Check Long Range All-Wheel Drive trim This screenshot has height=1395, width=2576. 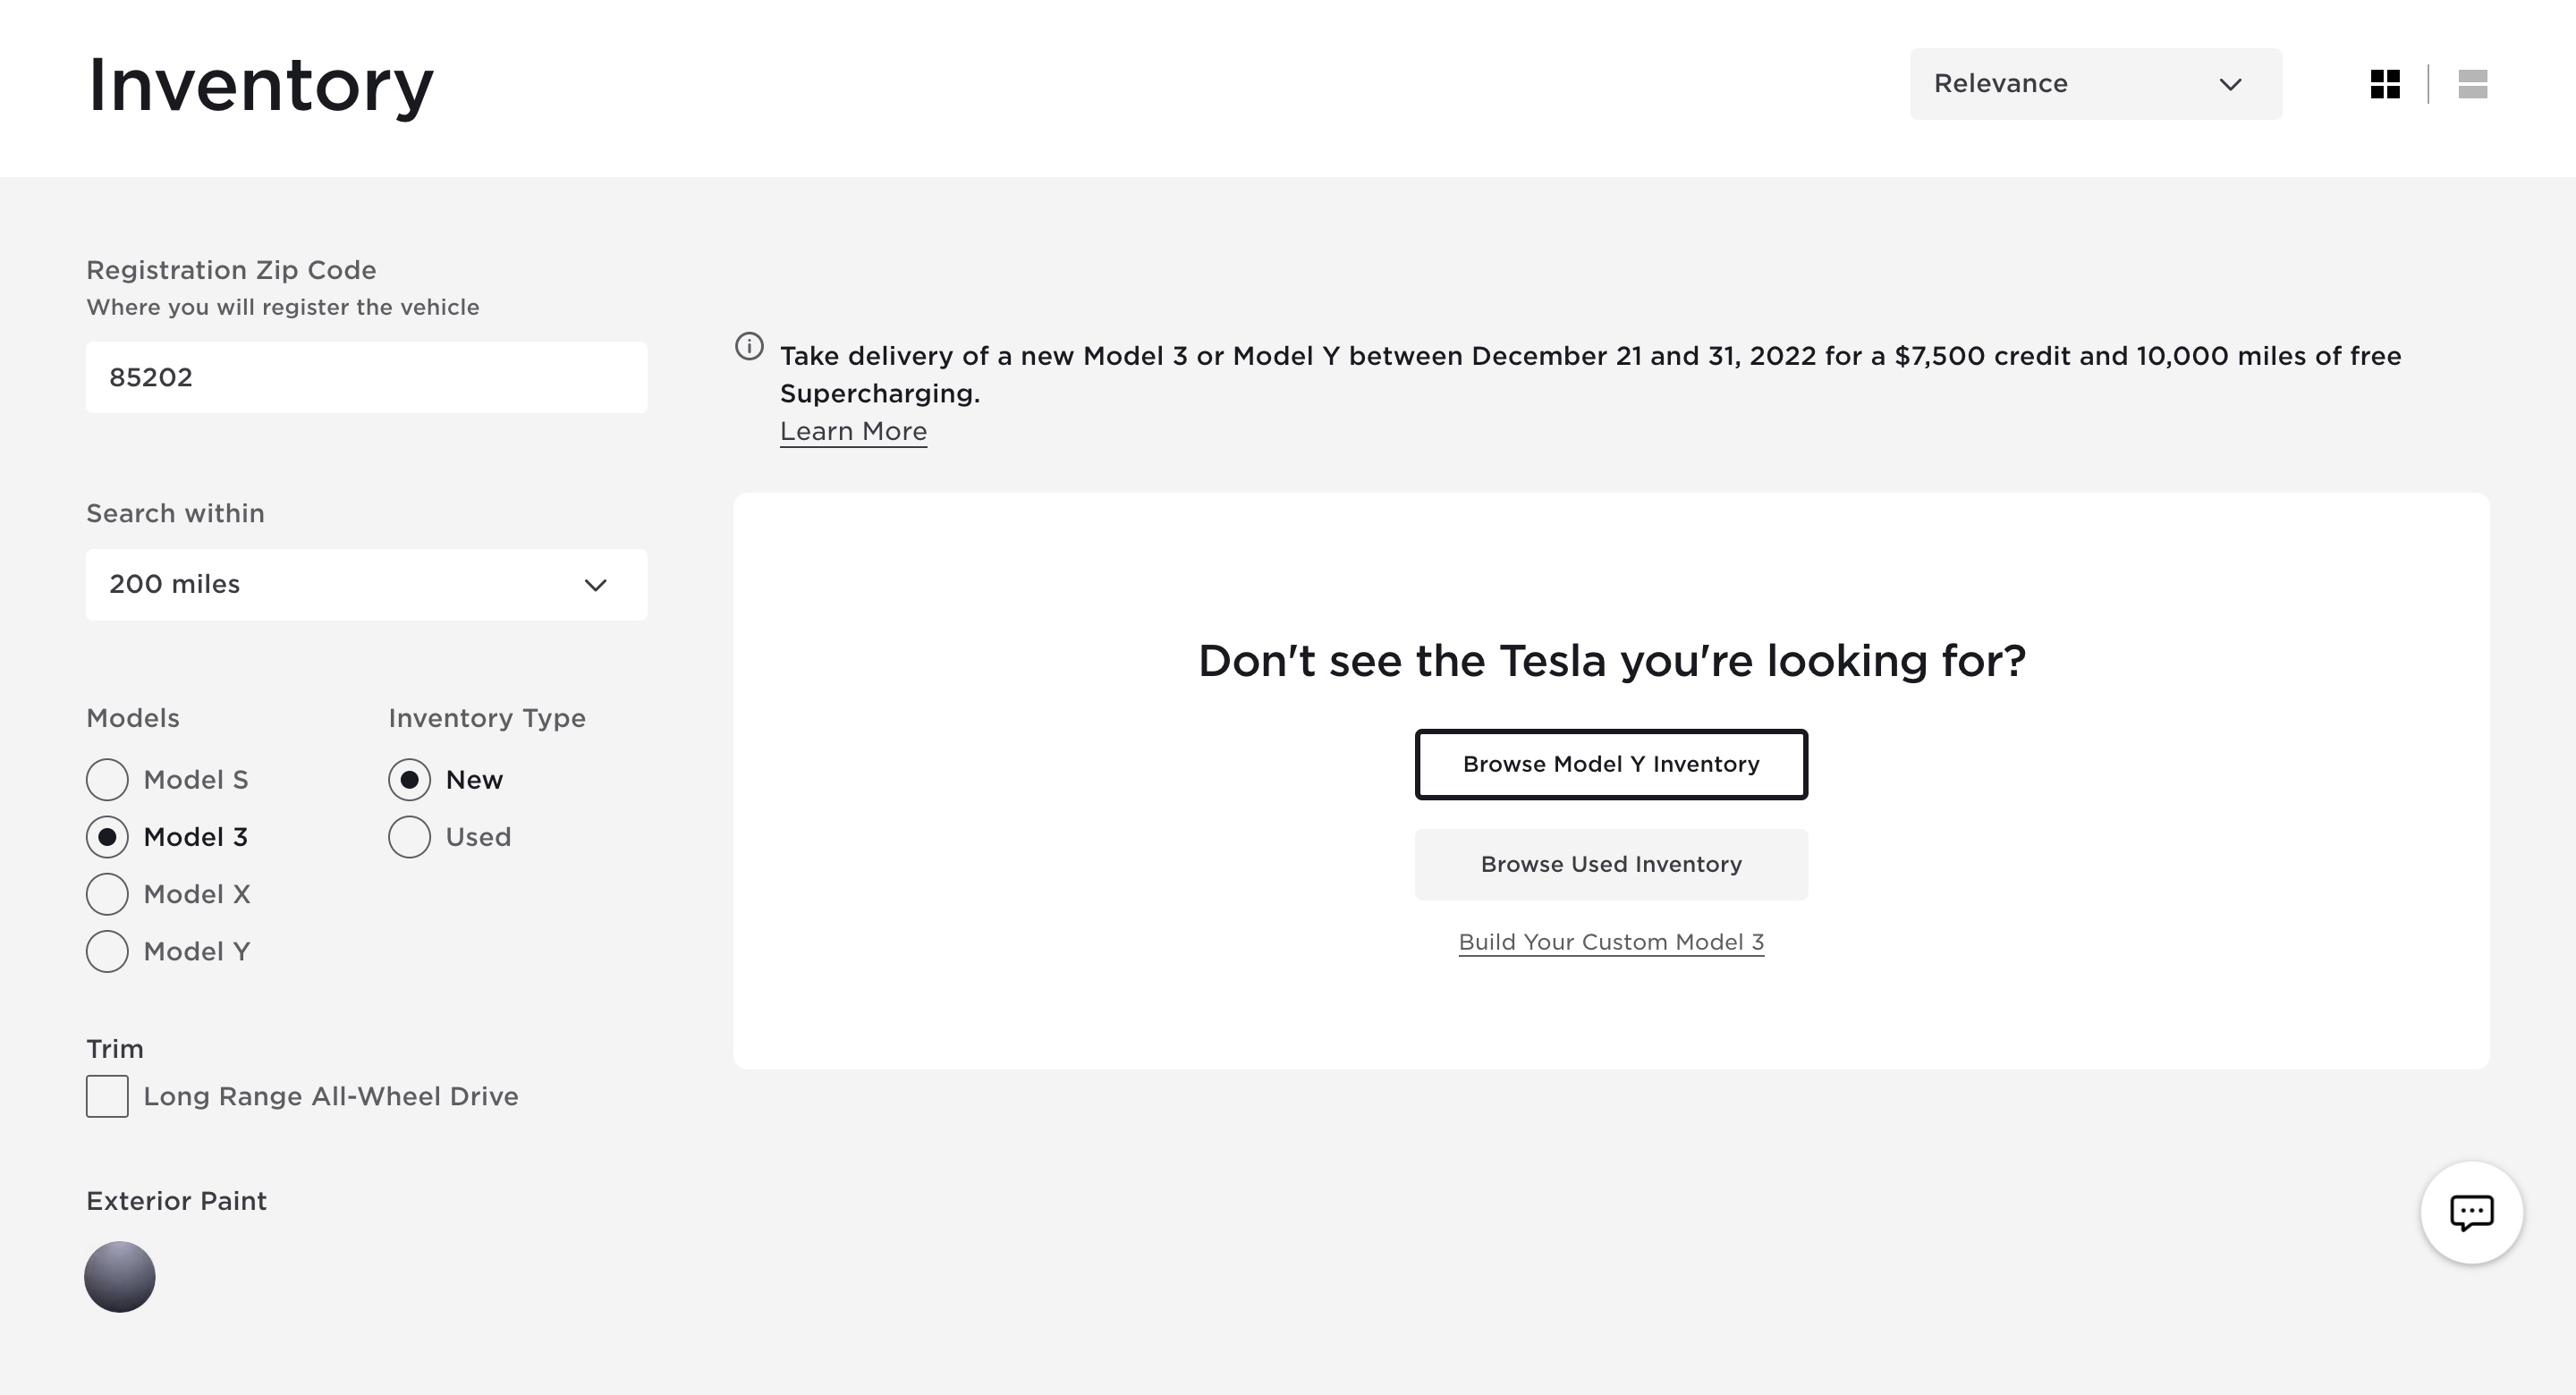(x=107, y=1096)
